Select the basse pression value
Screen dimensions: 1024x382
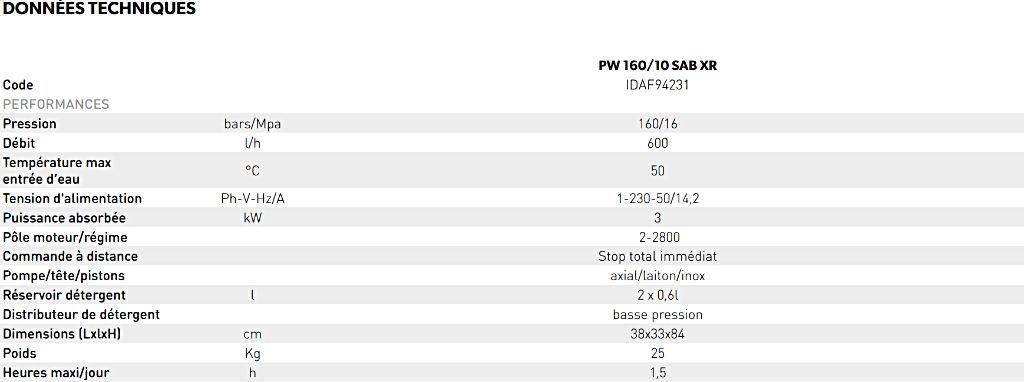click(658, 315)
